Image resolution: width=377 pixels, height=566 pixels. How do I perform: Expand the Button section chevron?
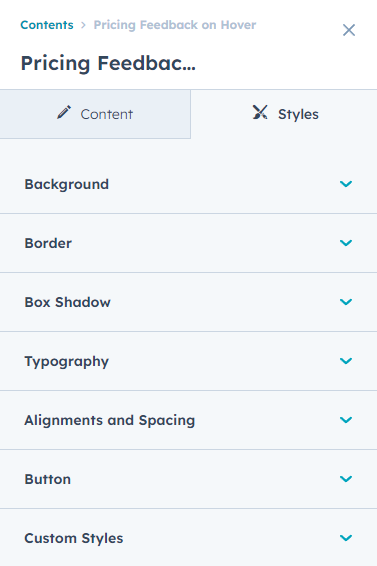(346, 479)
